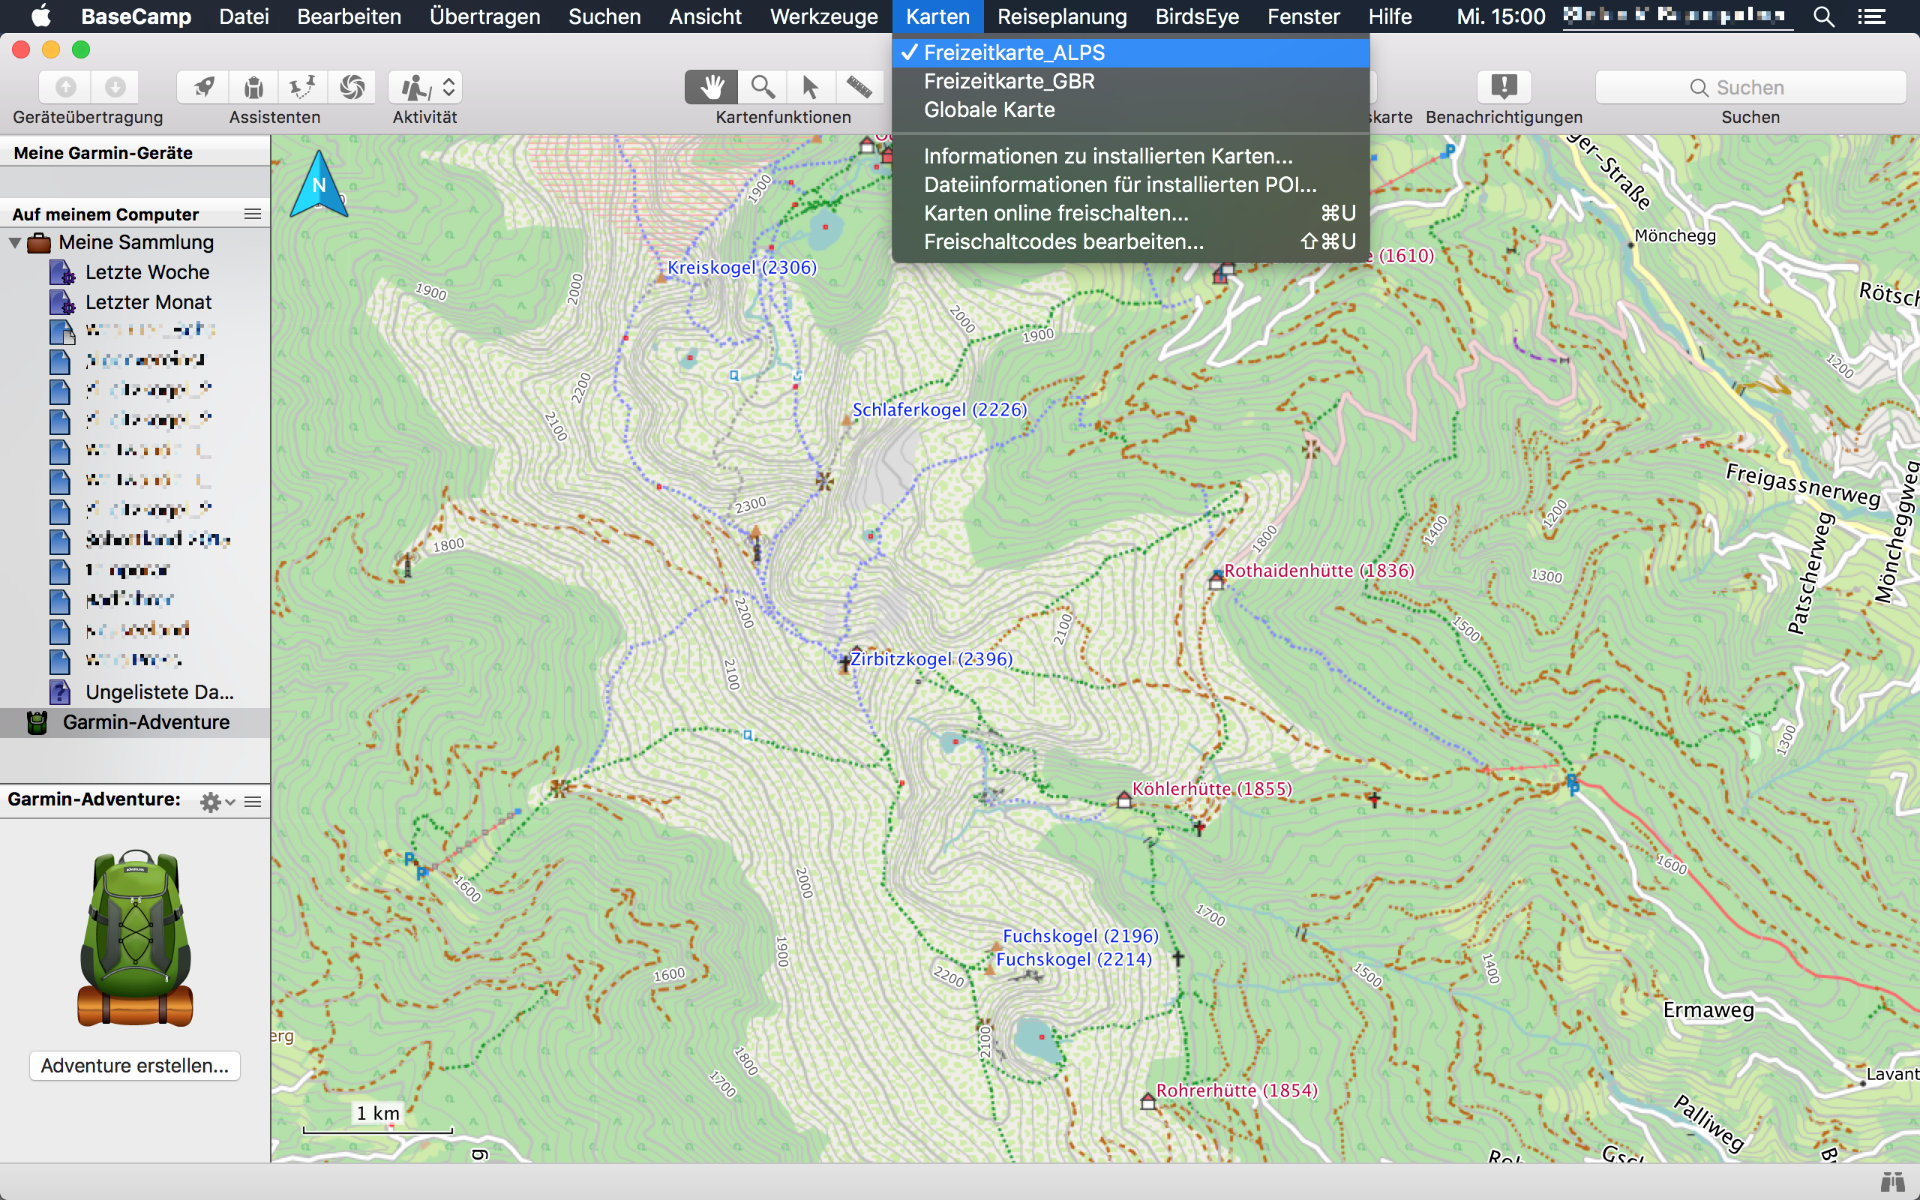The width and height of the screenshot is (1920, 1200).
Task: Choose Freizeitkarte_GBR map
Action: 1131,81
